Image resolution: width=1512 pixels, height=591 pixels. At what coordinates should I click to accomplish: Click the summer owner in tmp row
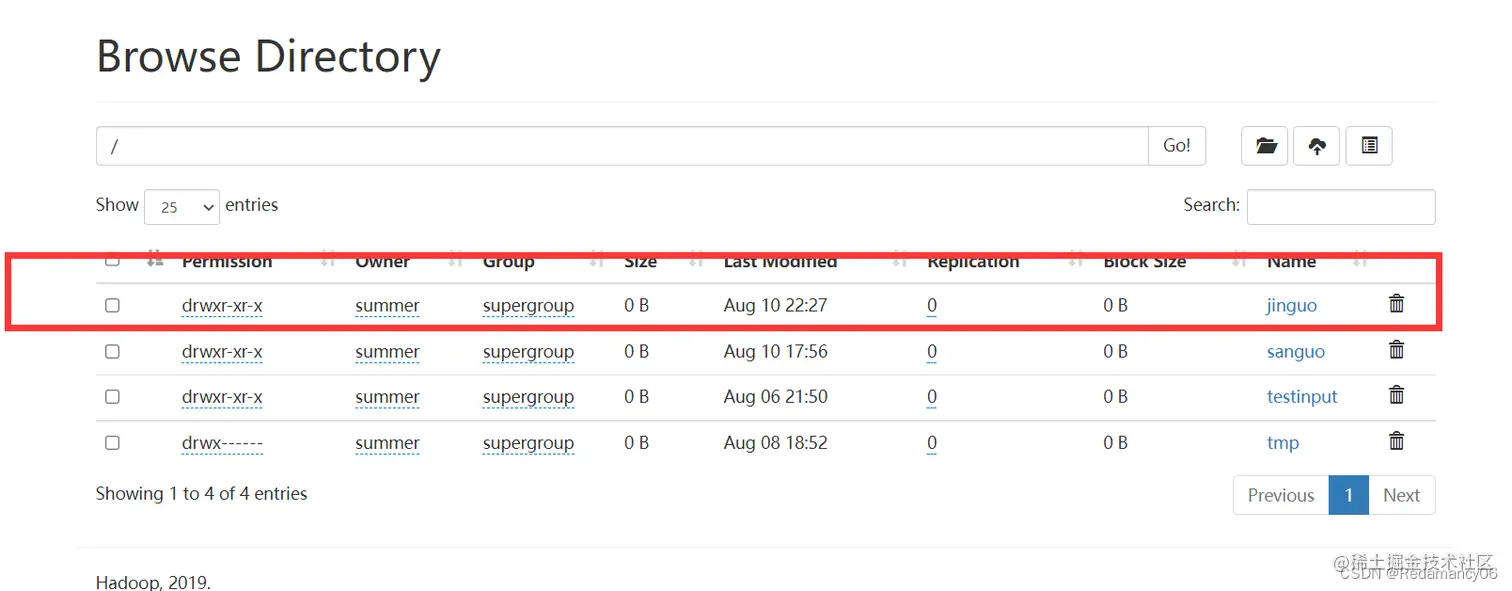click(x=387, y=442)
